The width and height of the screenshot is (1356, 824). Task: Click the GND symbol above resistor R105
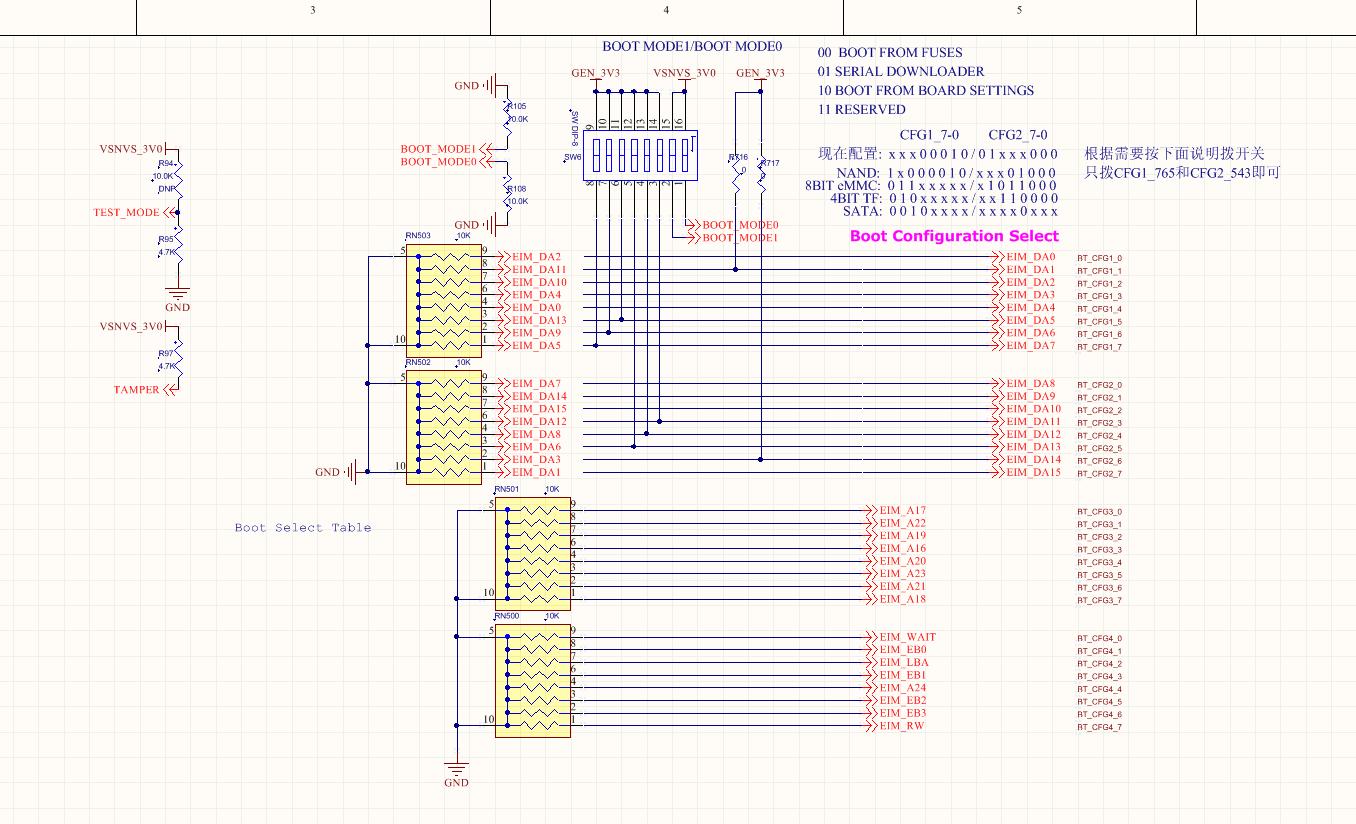point(480,86)
